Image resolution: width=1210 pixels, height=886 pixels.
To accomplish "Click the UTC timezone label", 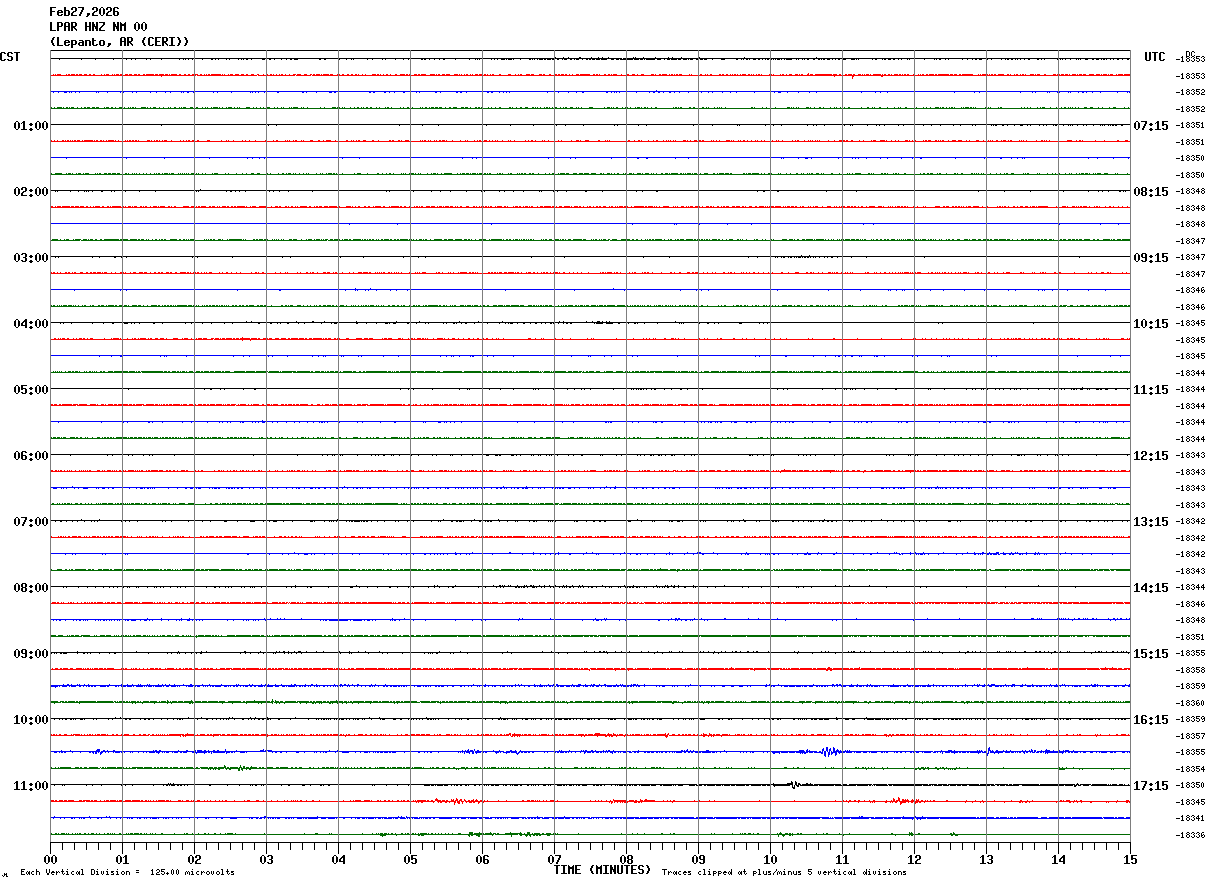I will click(1155, 57).
